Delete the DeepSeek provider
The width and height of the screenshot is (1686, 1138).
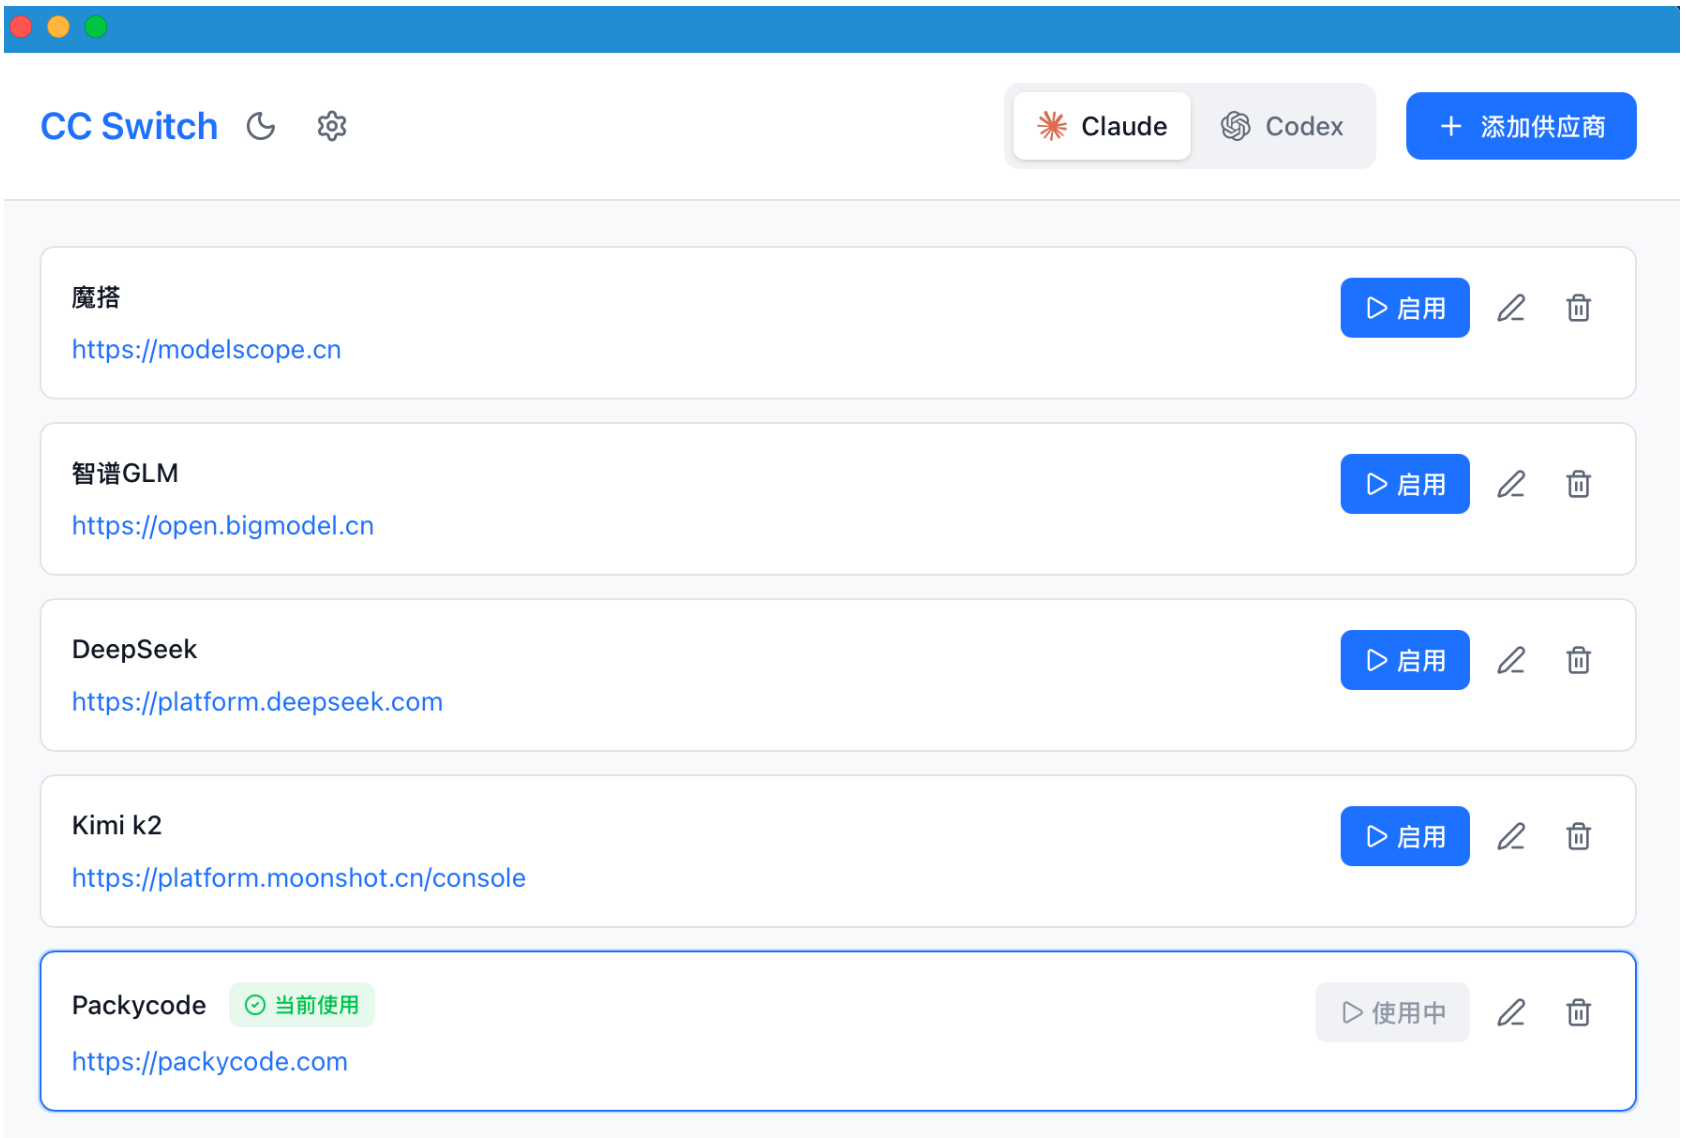click(x=1579, y=660)
